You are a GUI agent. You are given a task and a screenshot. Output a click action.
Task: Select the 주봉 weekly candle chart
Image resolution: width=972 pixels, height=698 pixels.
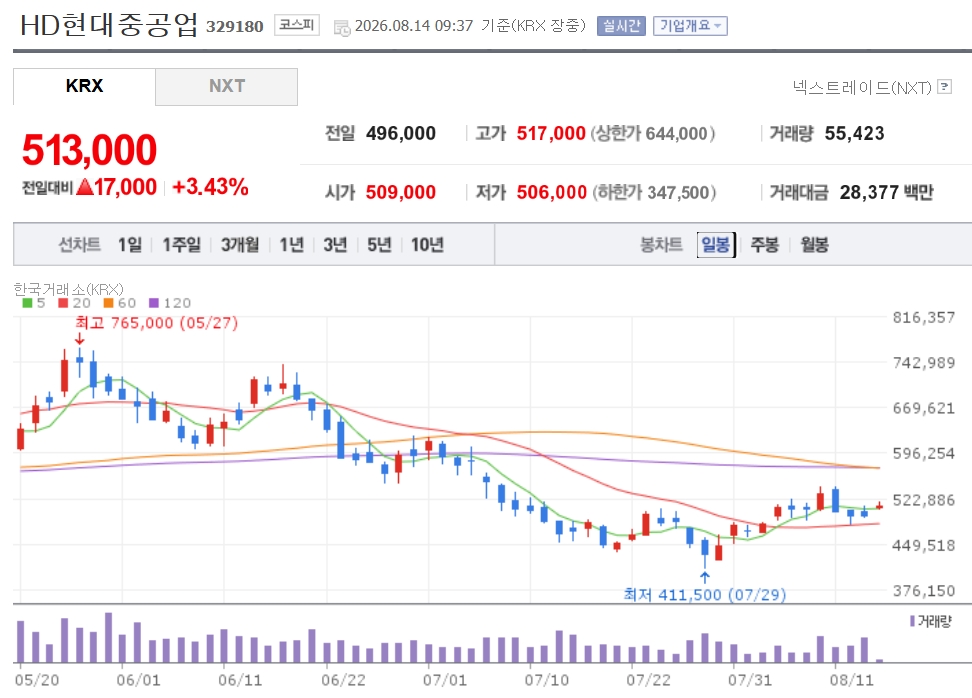pyautogui.click(x=765, y=245)
